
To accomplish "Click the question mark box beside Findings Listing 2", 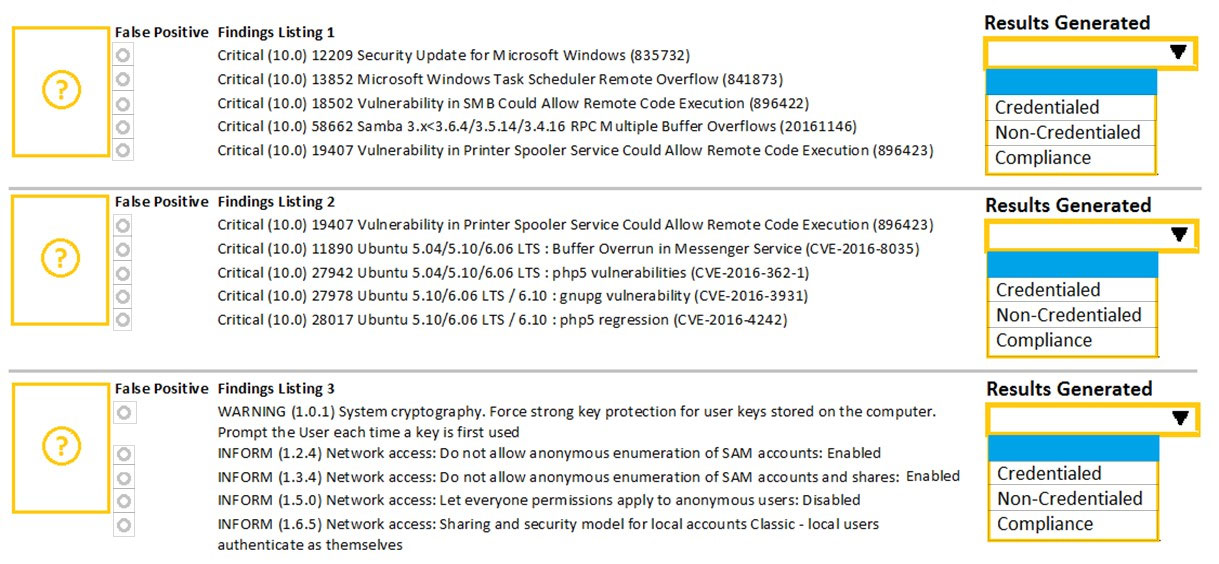I will click(x=60, y=259).
